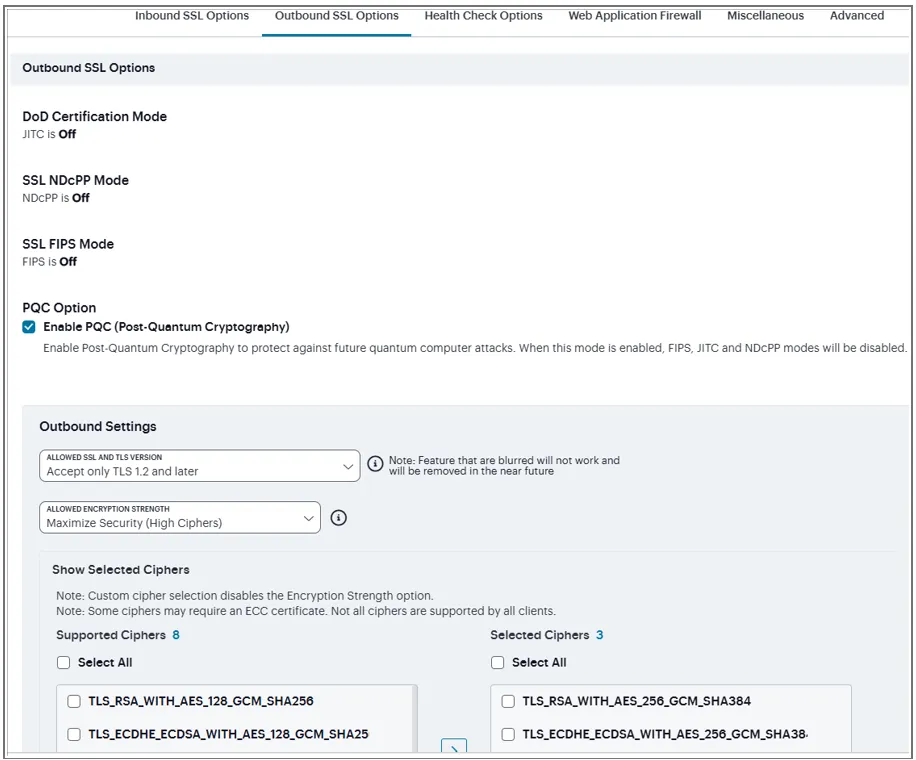The image size is (916, 760).
Task: Open the Allowed Encryption Strength dropdown
Action: [x=180, y=518]
